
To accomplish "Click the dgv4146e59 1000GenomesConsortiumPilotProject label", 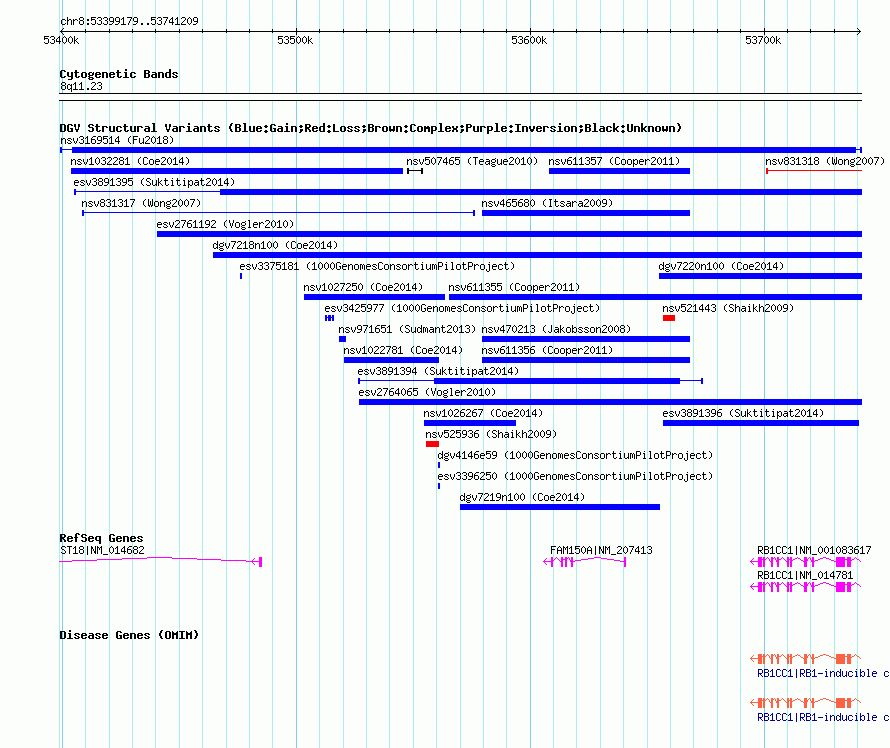I will point(575,455).
